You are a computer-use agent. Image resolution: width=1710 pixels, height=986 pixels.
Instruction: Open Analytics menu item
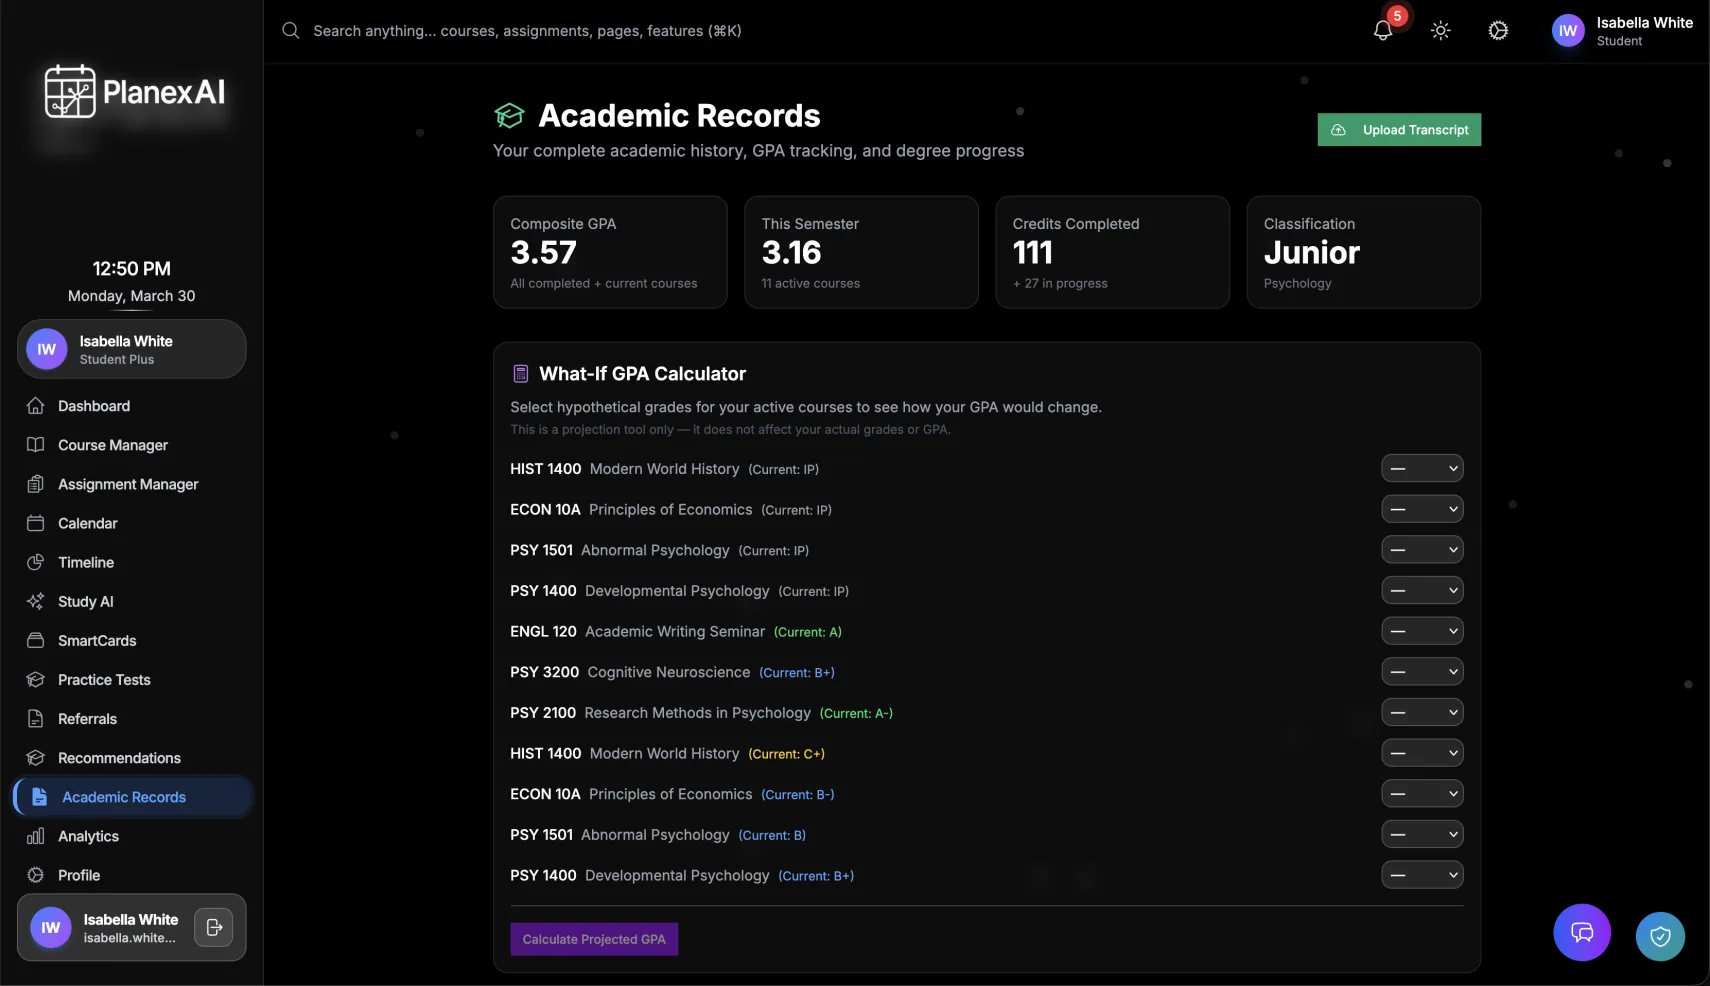131,836
